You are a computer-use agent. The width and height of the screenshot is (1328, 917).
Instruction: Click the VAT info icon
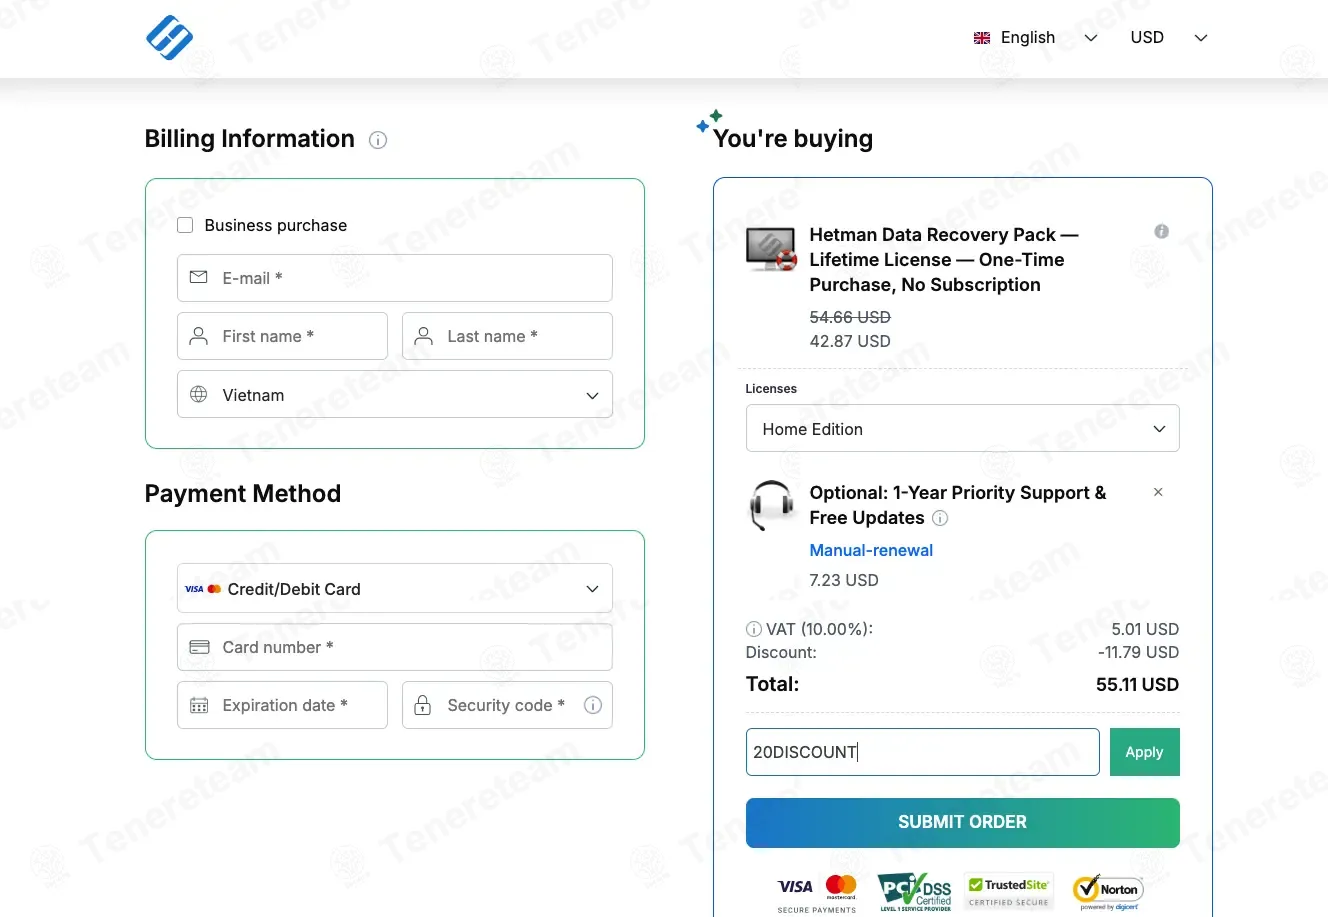tap(754, 629)
